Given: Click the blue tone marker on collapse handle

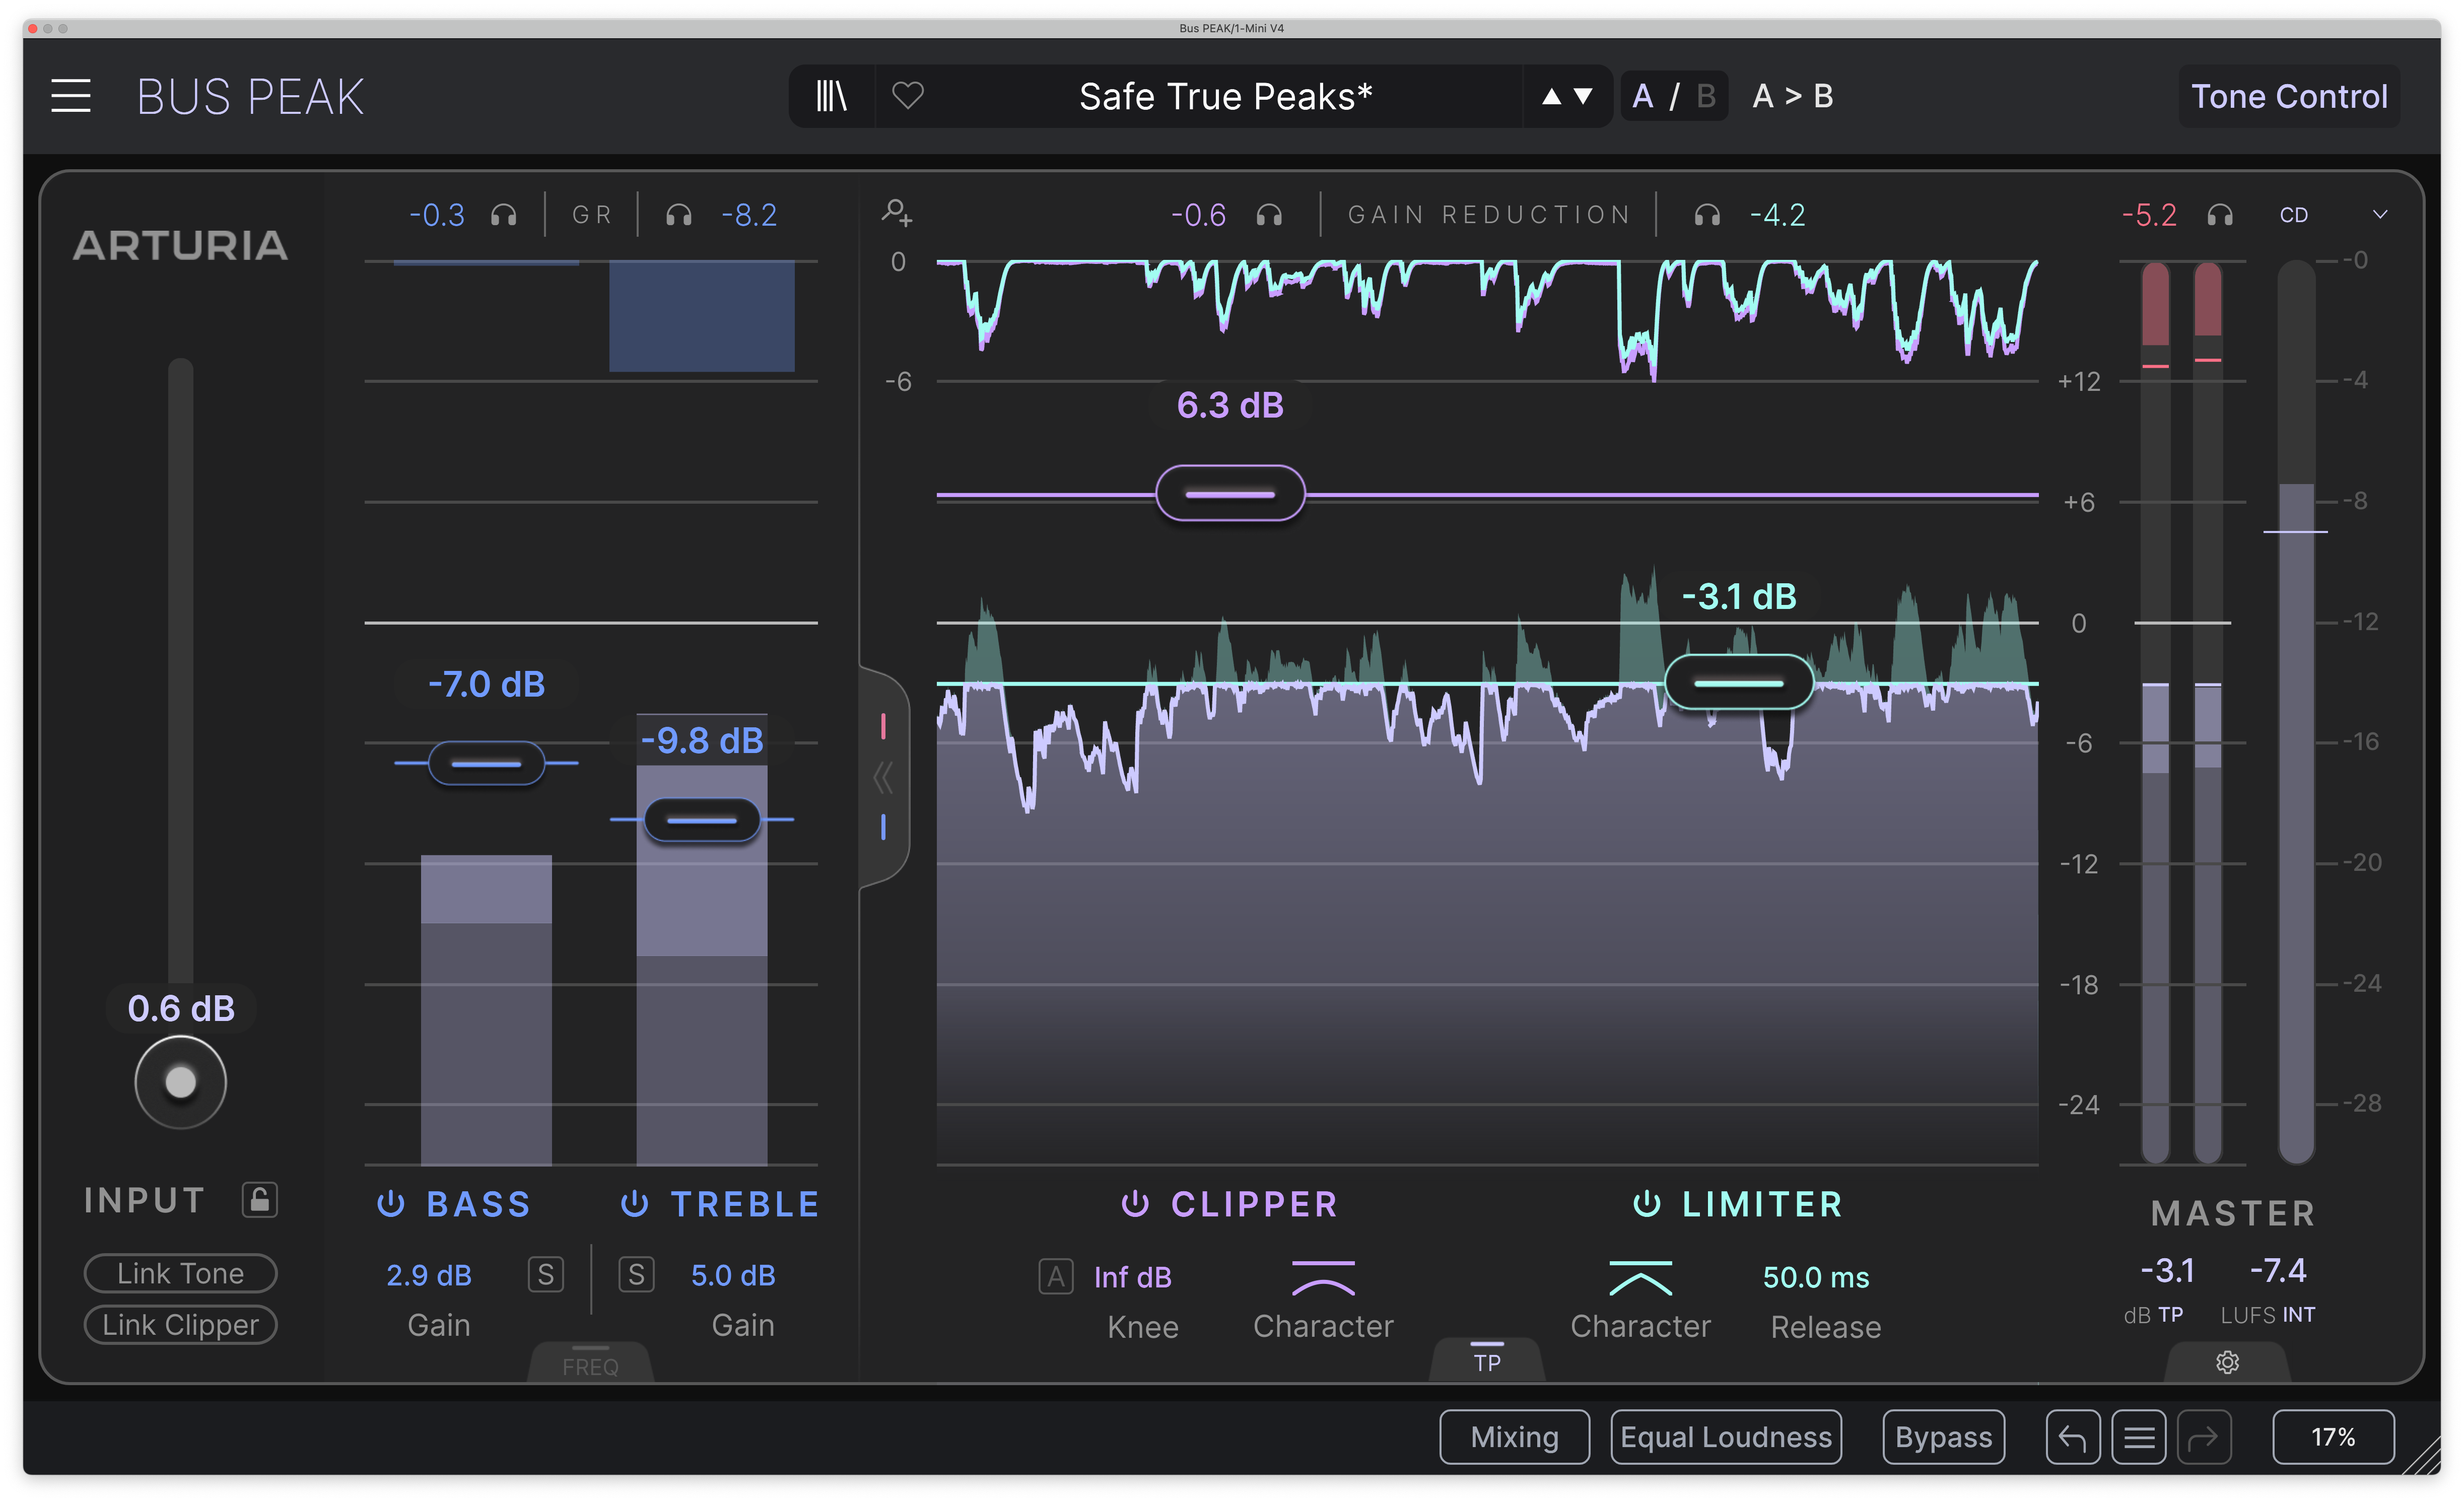Looking at the screenshot, I should tap(883, 827).
